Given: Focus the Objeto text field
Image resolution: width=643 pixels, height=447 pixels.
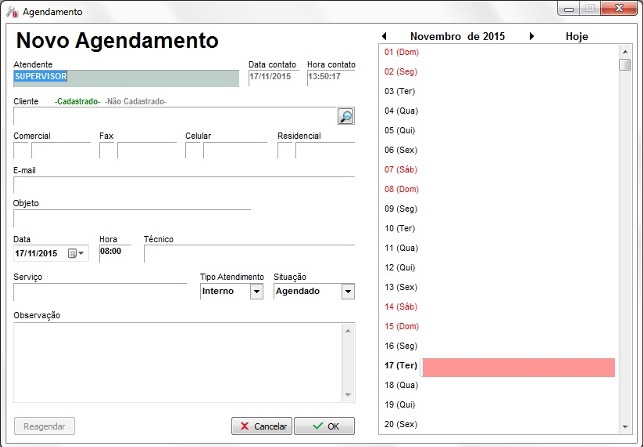Looking at the screenshot, I should [x=131, y=217].
